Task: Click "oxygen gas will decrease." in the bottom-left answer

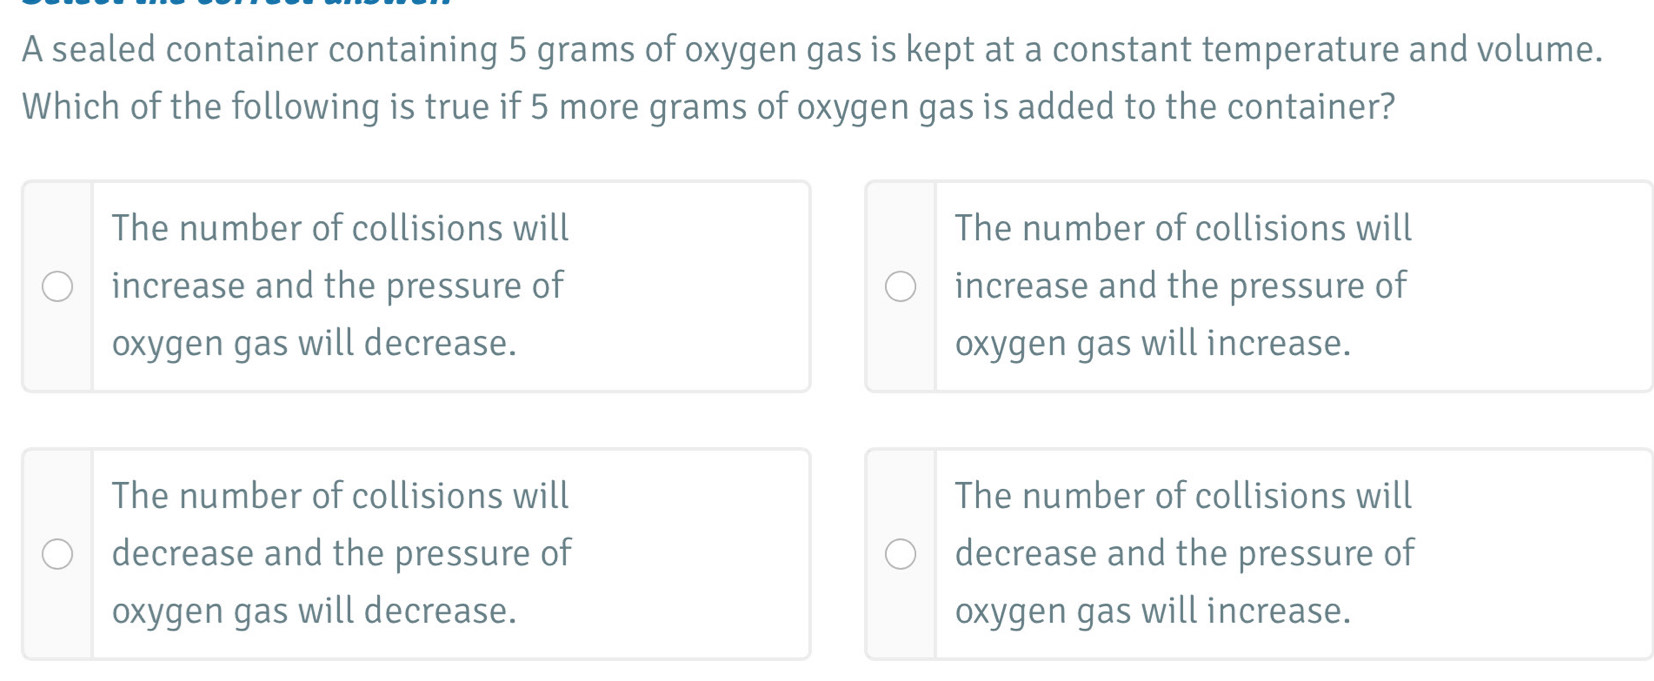Action: coord(314,611)
